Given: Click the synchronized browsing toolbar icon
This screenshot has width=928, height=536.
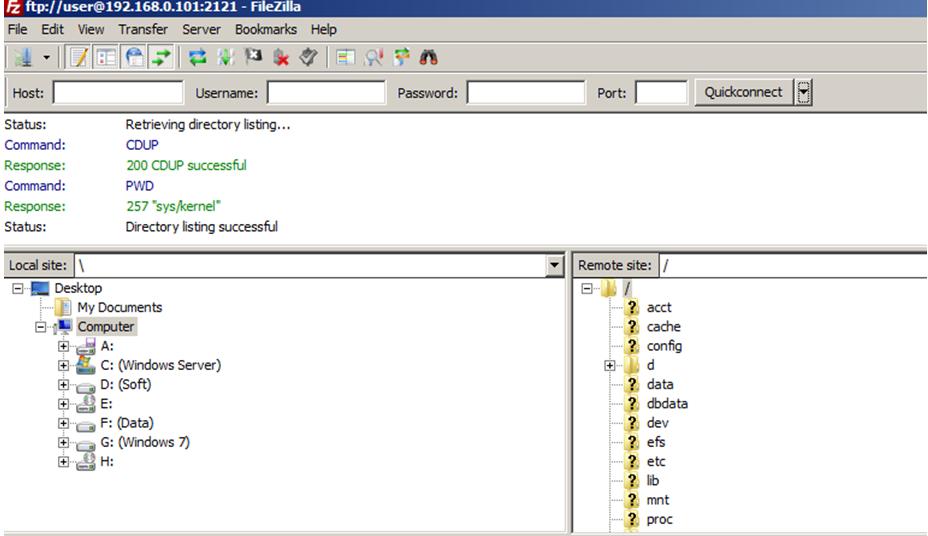Looking at the screenshot, I should tap(401, 57).
